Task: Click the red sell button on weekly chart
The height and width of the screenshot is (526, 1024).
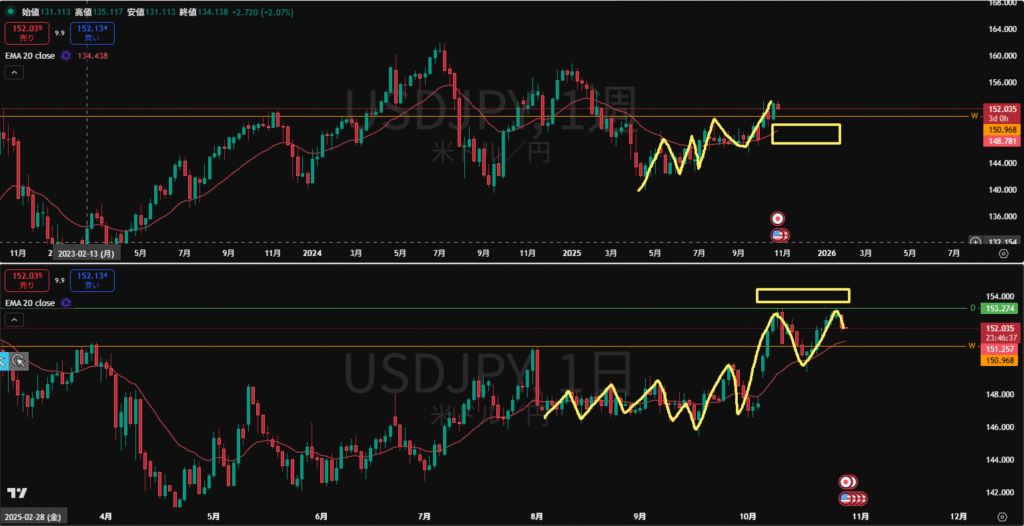Action: pyautogui.click(x=25, y=32)
